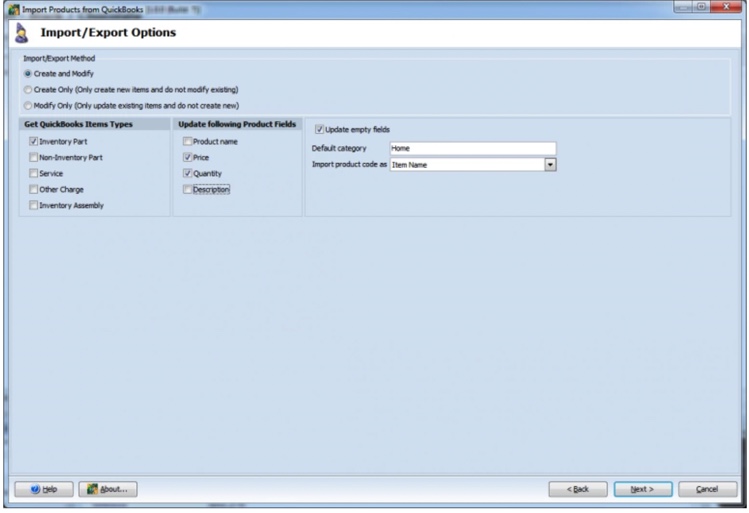
Task: Click the Help button
Action: point(44,489)
